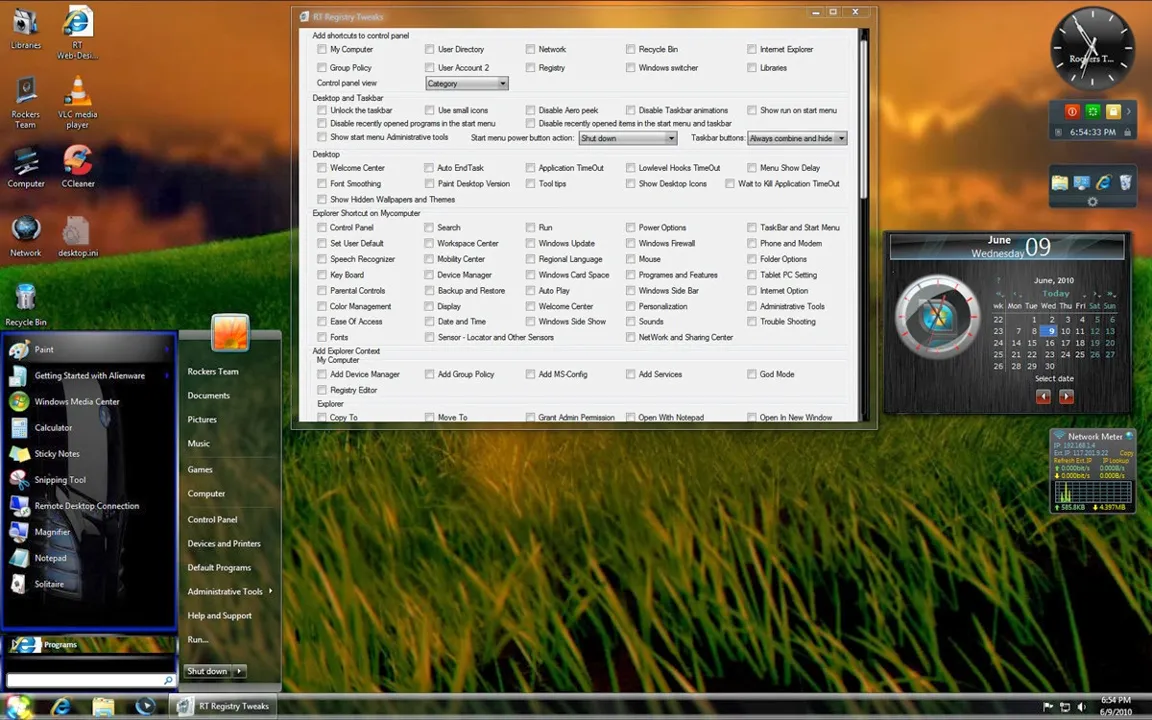The width and height of the screenshot is (1152, 720).
Task: Expand the power gadget side arrow
Action: click(x=1128, y=112)
